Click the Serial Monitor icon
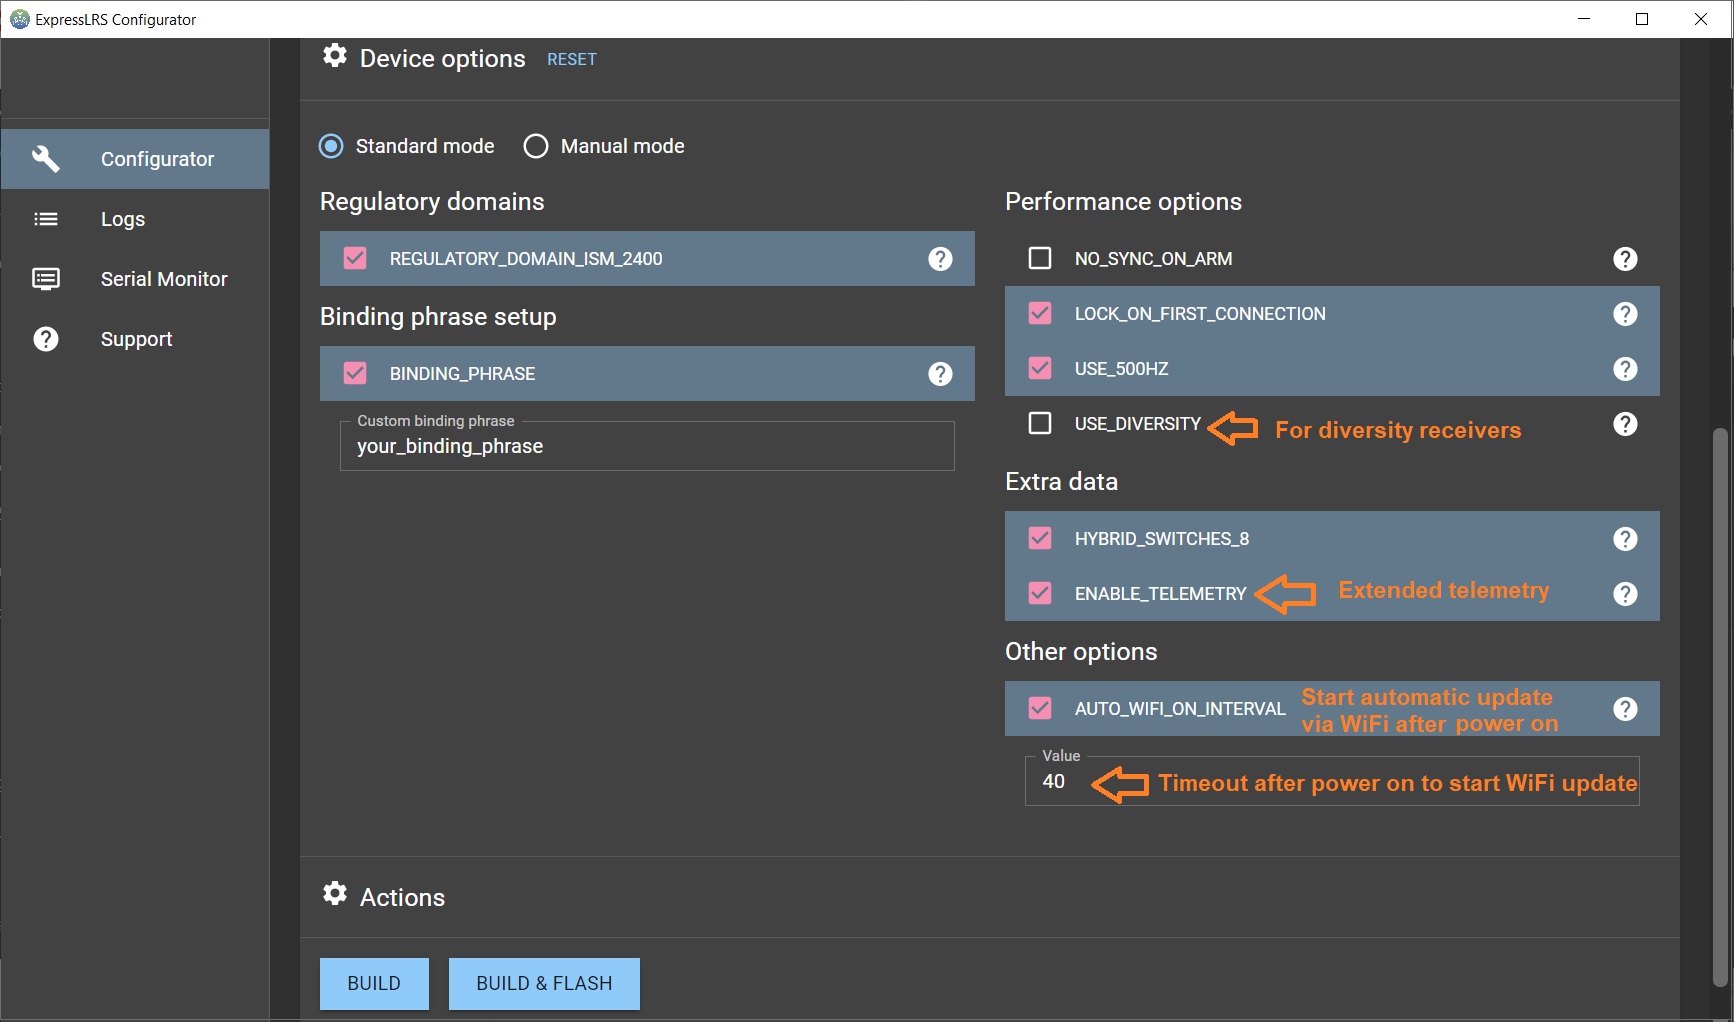Image resolution: width=1734 pixels, height=1022 pixels. tap(46, 279)
